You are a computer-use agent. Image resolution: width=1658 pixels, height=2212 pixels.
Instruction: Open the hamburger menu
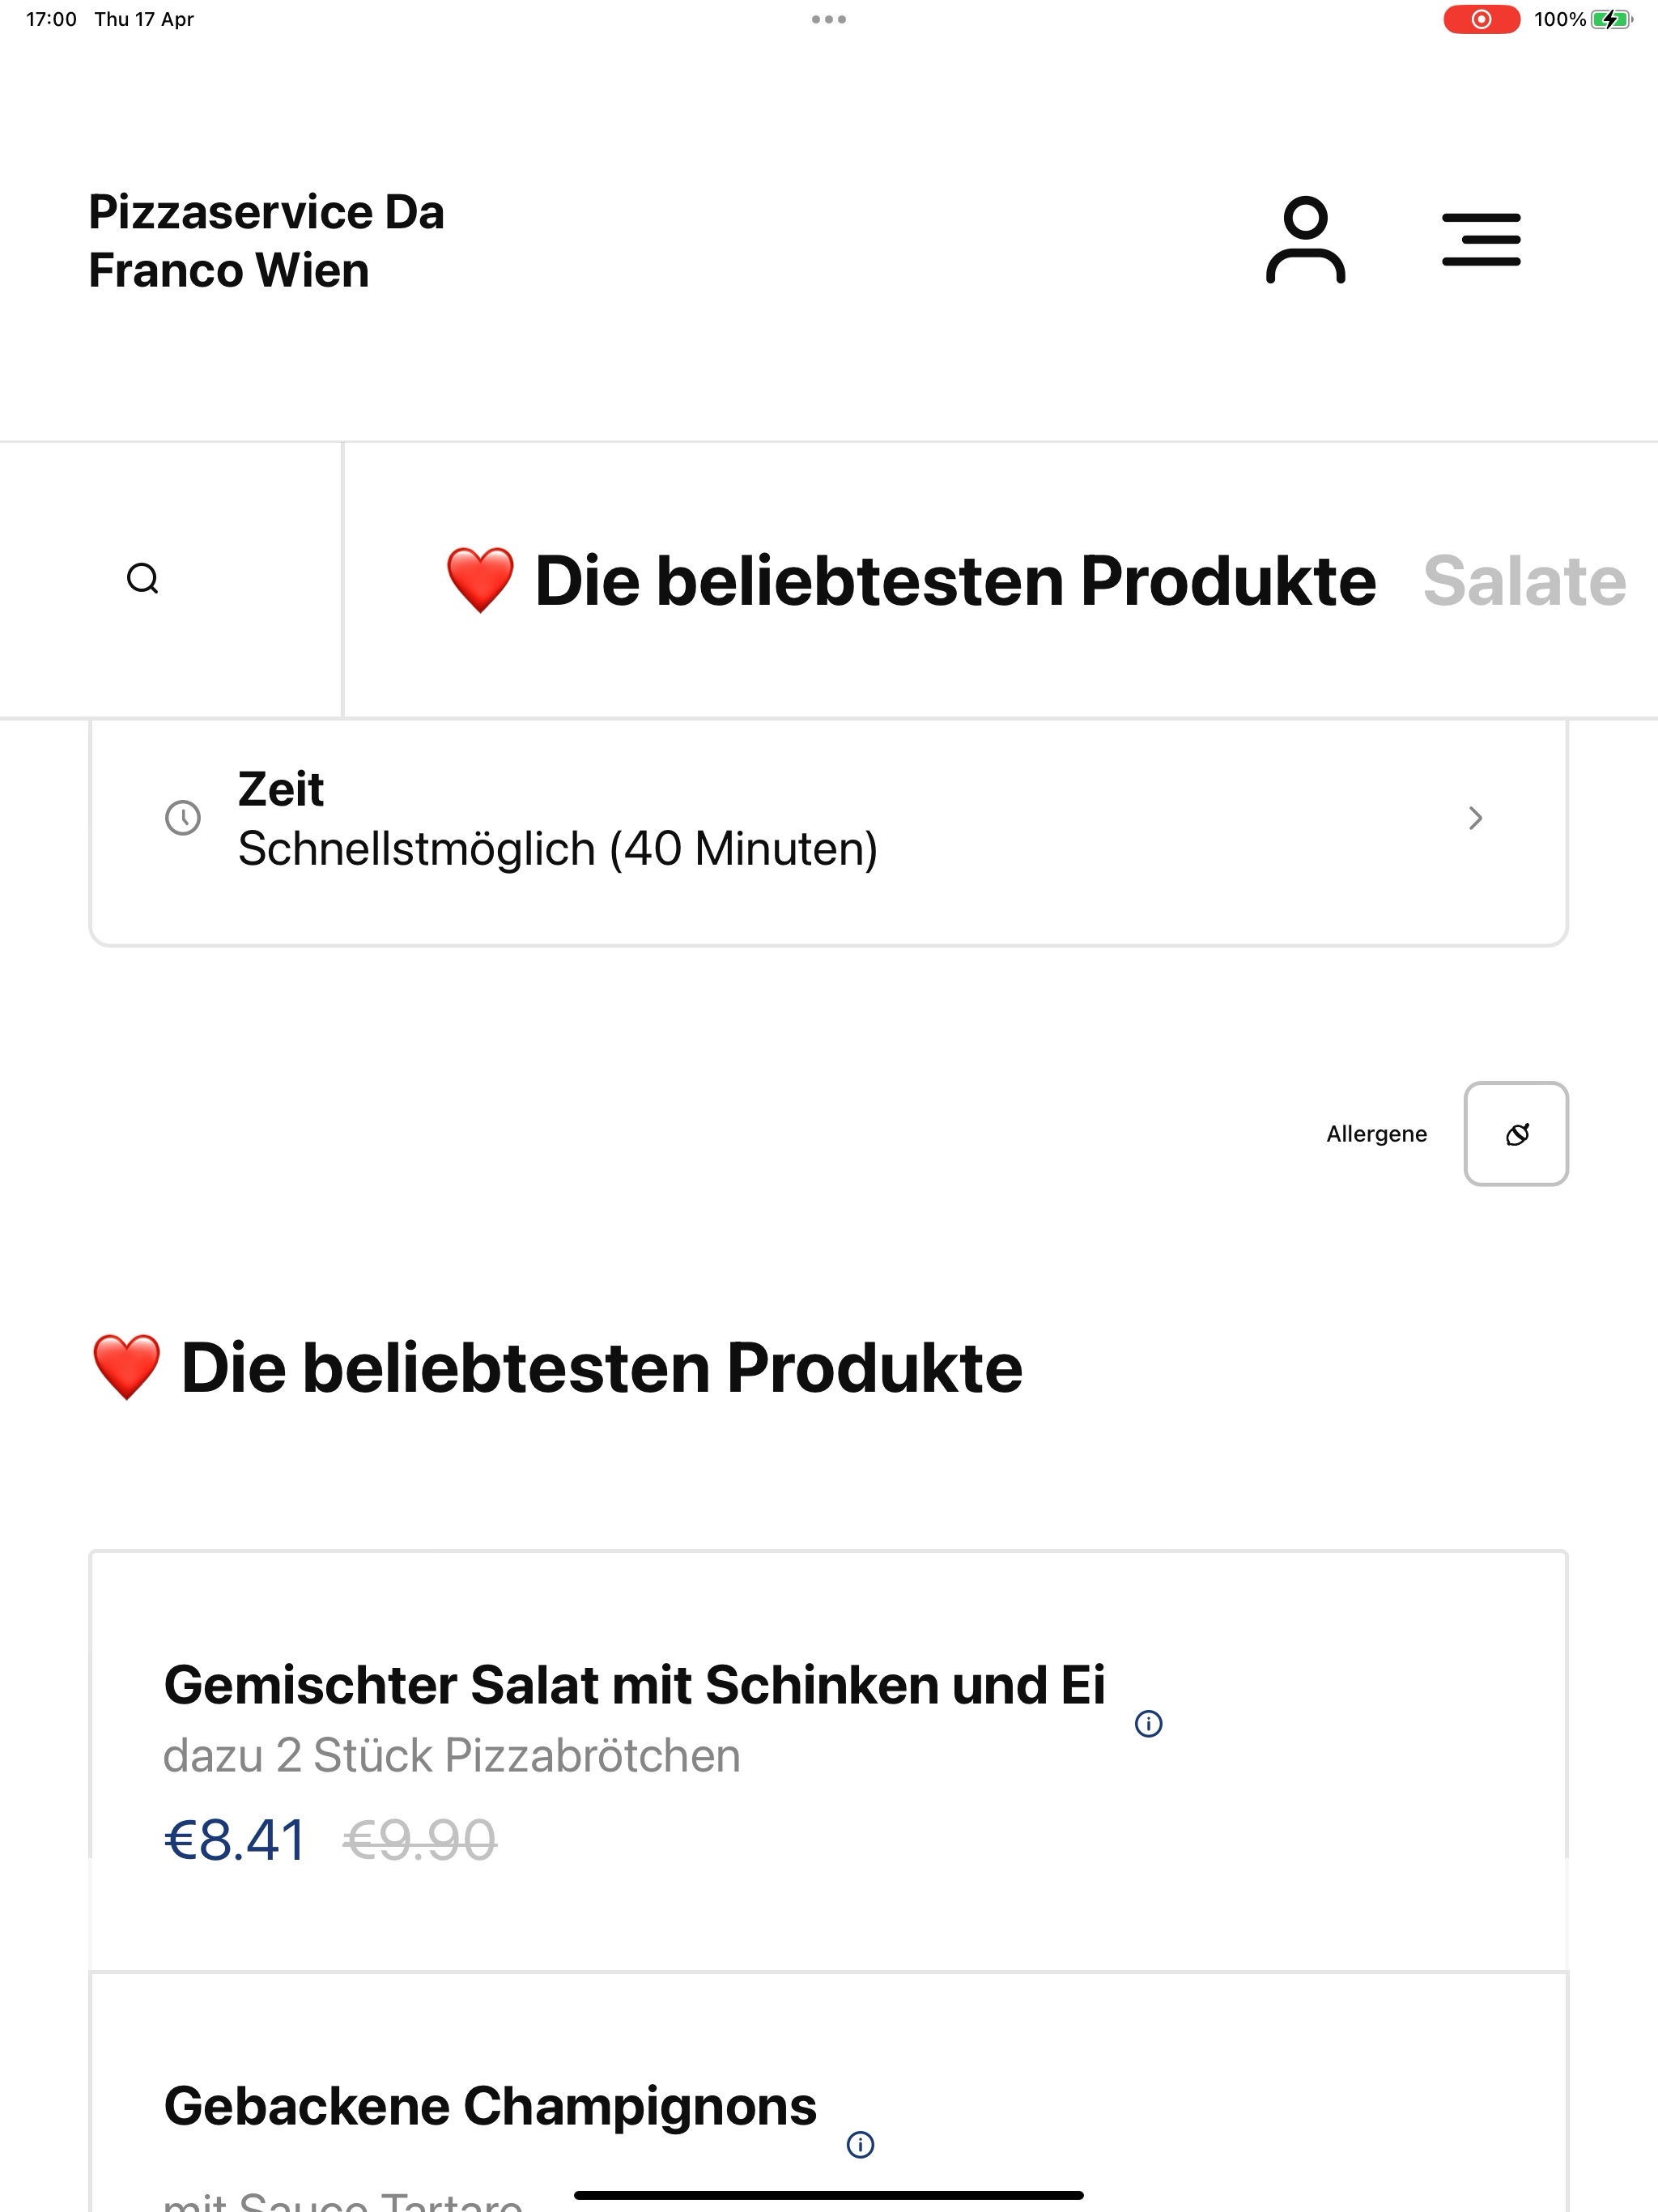tap(1481, 240)
